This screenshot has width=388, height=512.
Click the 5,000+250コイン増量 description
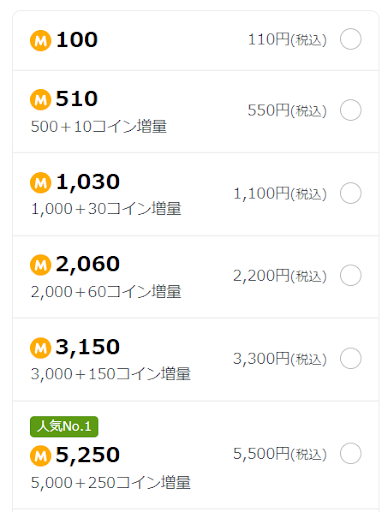coord(111,483)
